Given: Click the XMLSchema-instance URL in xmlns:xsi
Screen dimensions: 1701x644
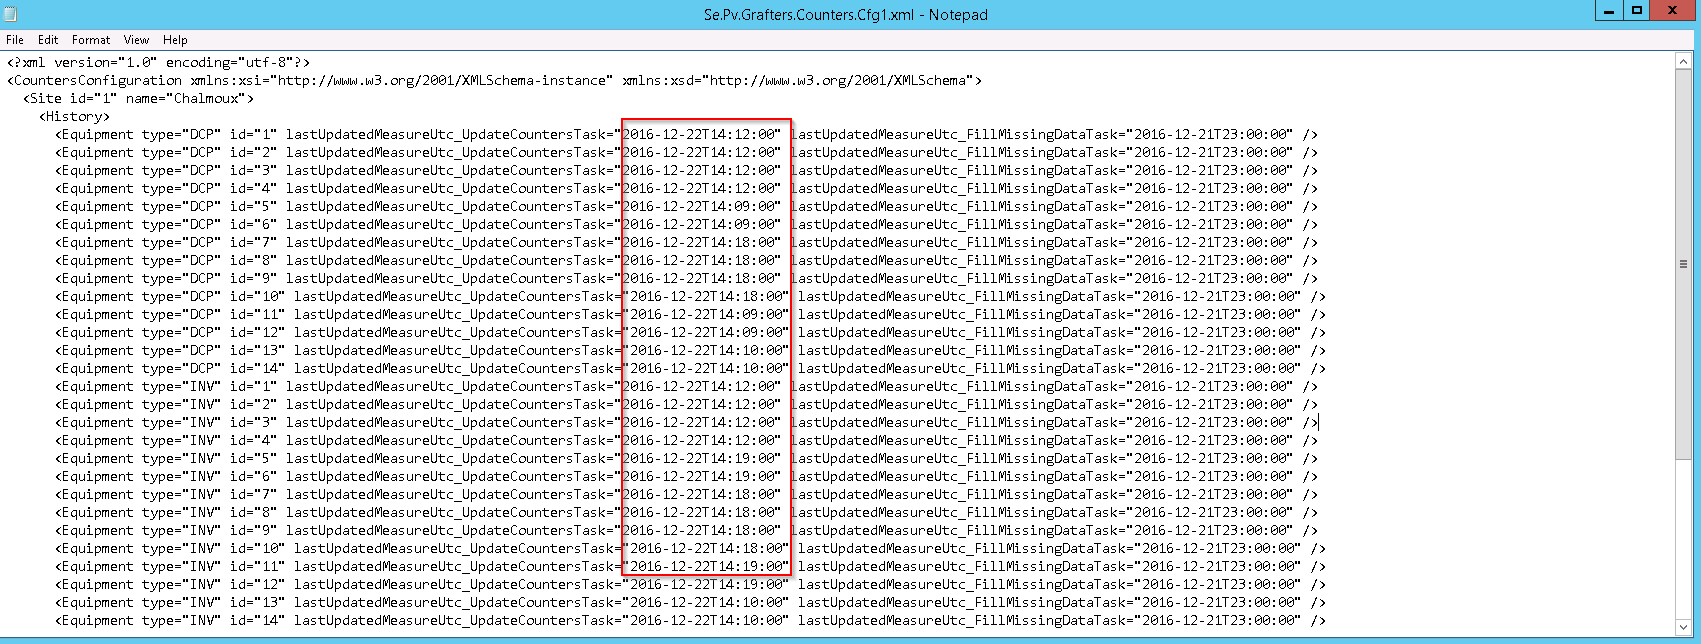Looking at the screenshot, I should point(444,81).
